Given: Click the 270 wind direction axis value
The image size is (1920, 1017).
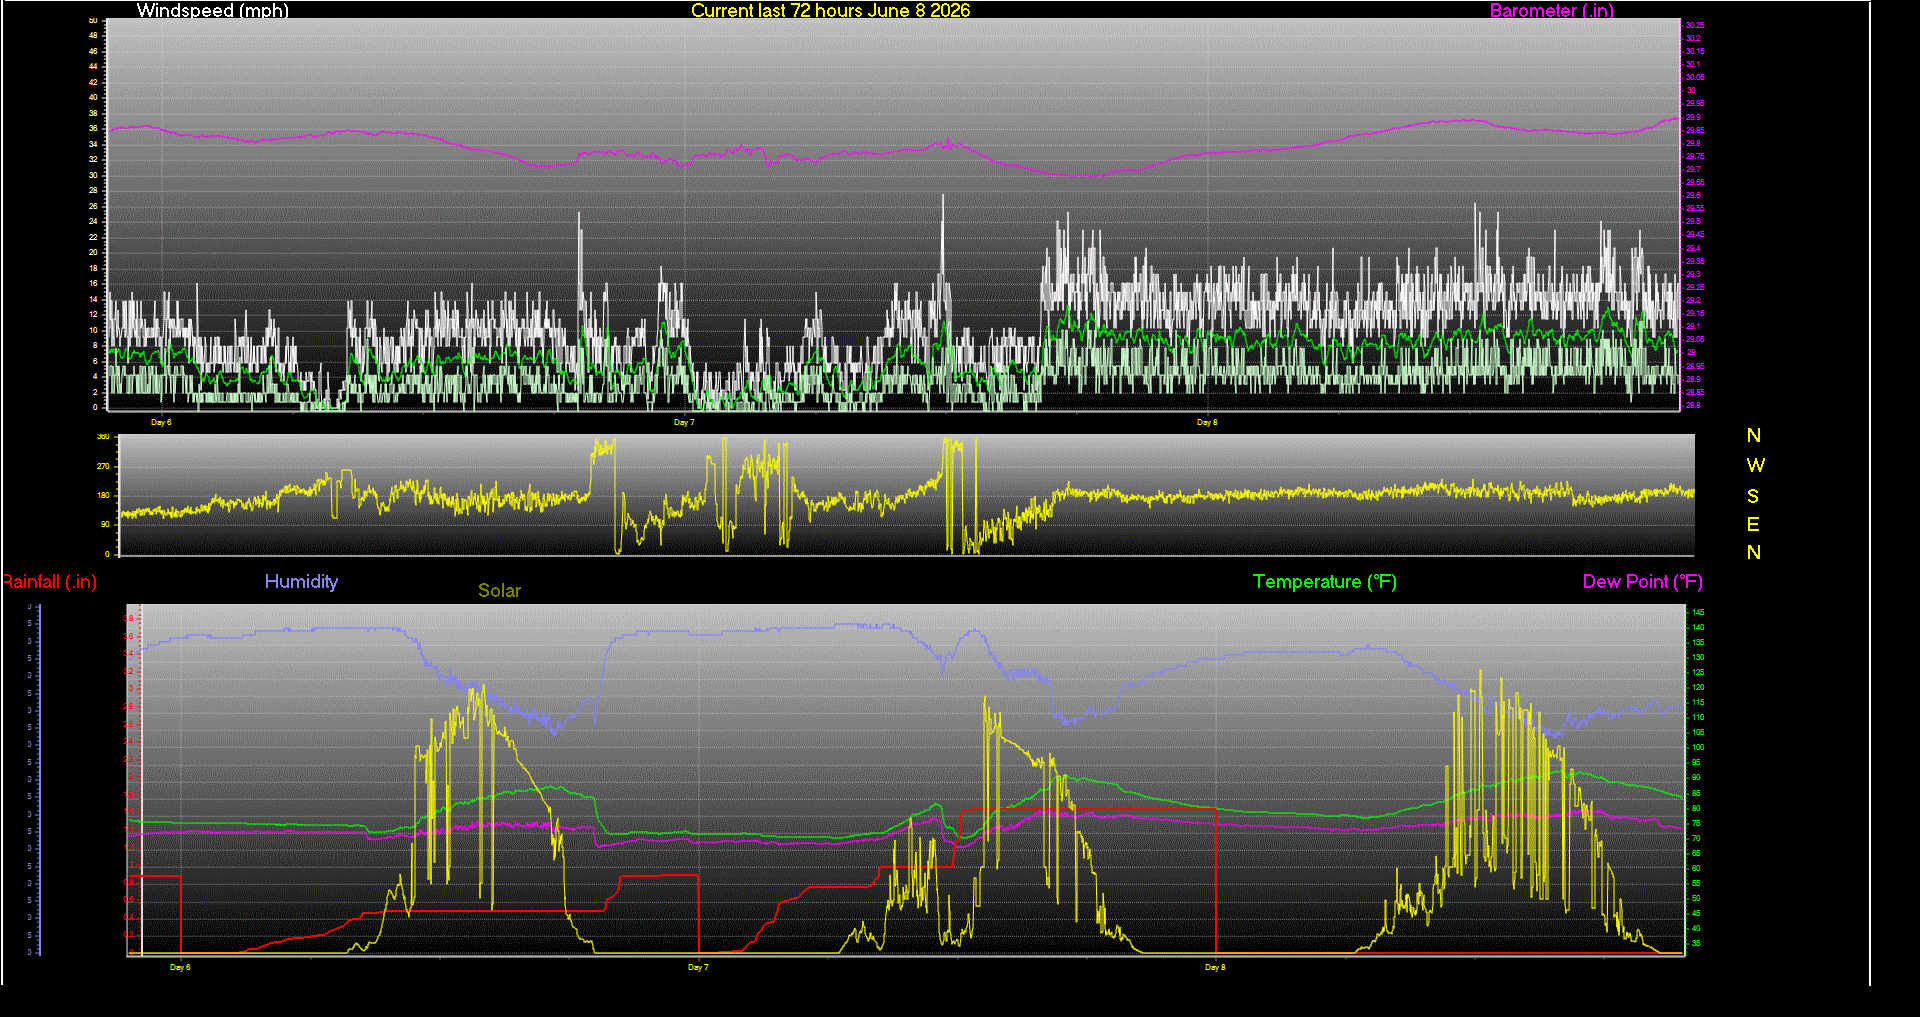Looking at the screenshot, I should pos(103,466).
